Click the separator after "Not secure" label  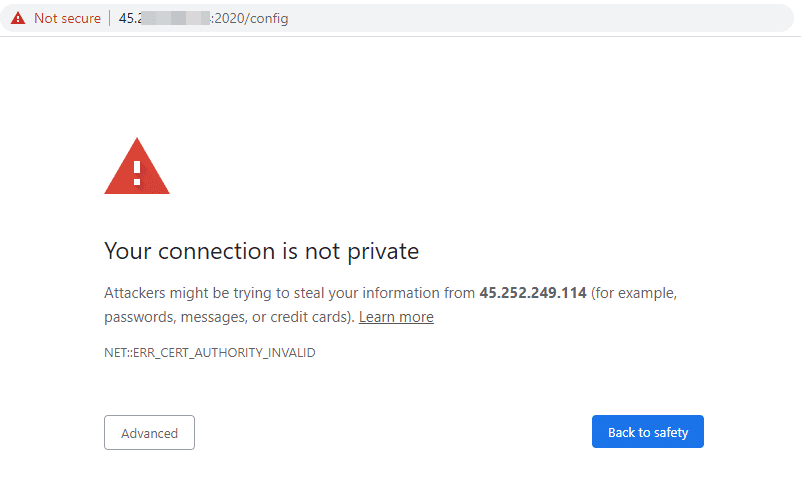click(x=110, y=18)
